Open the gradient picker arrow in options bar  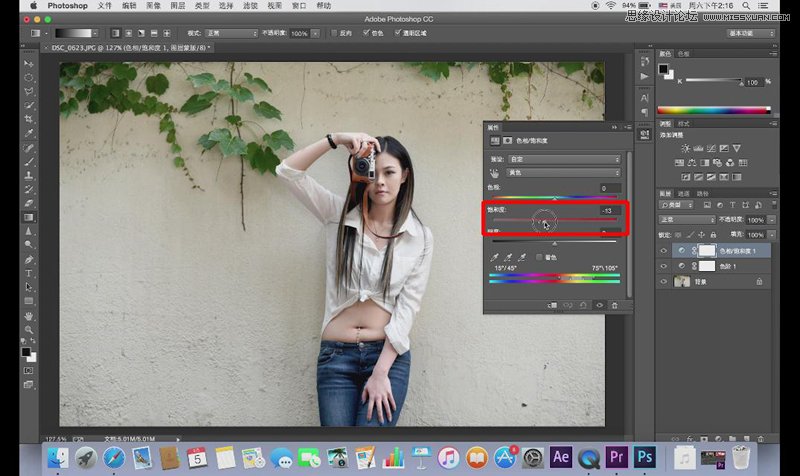point(95,33)
